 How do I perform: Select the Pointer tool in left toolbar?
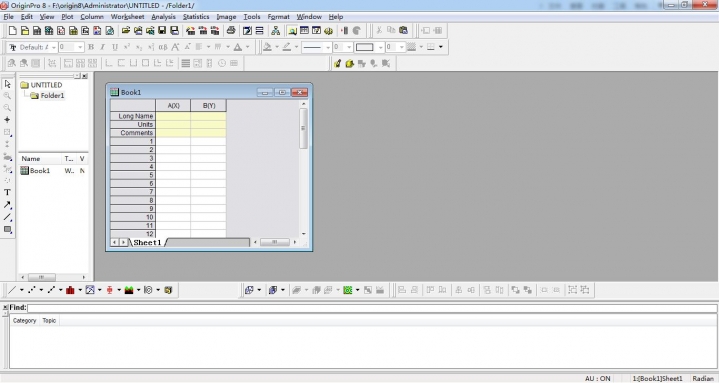[7, 84]
